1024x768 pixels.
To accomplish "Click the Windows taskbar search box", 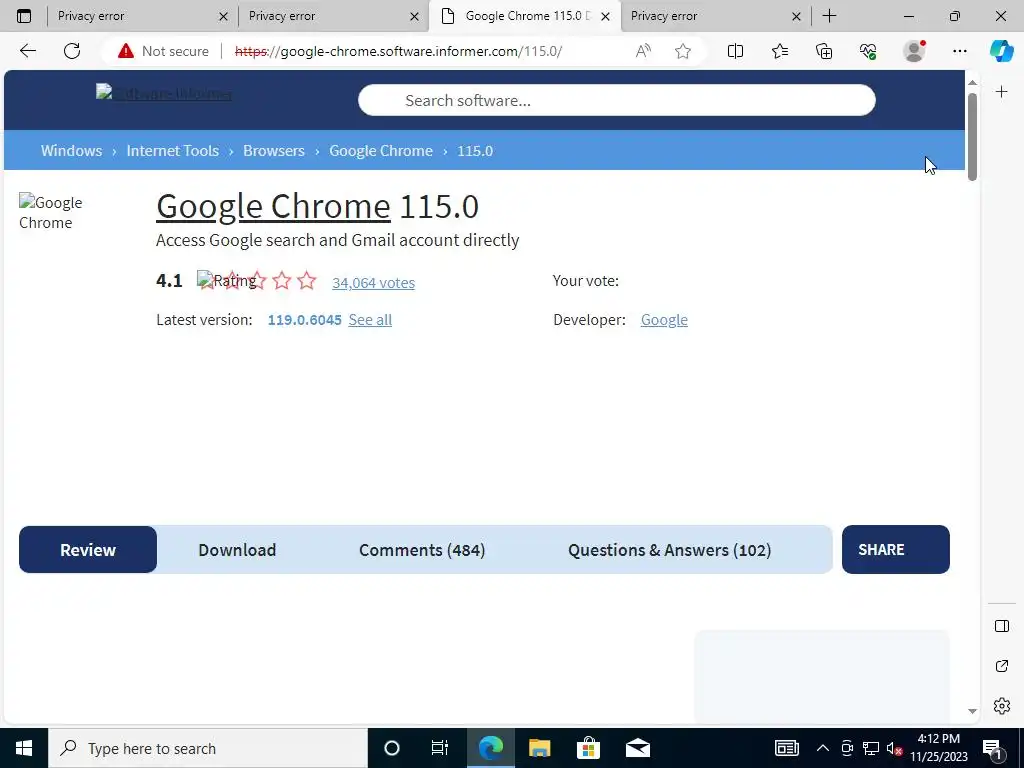I will (208, 748).
